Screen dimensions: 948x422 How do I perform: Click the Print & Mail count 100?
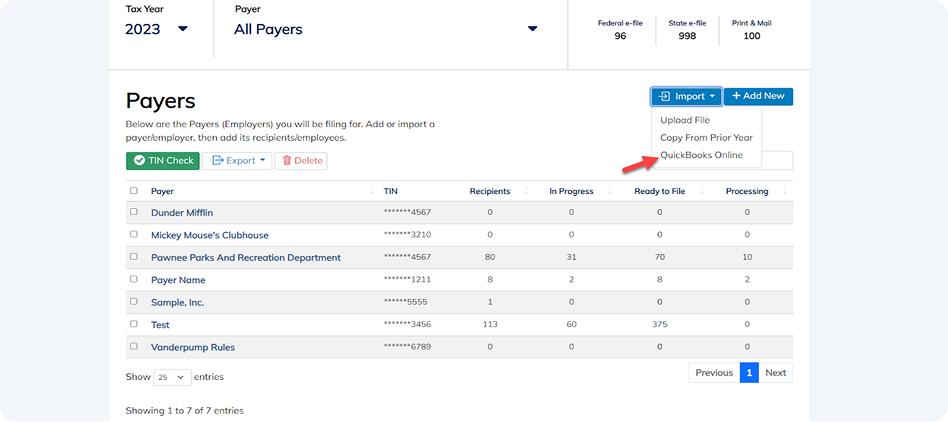(x=752, y=36)
